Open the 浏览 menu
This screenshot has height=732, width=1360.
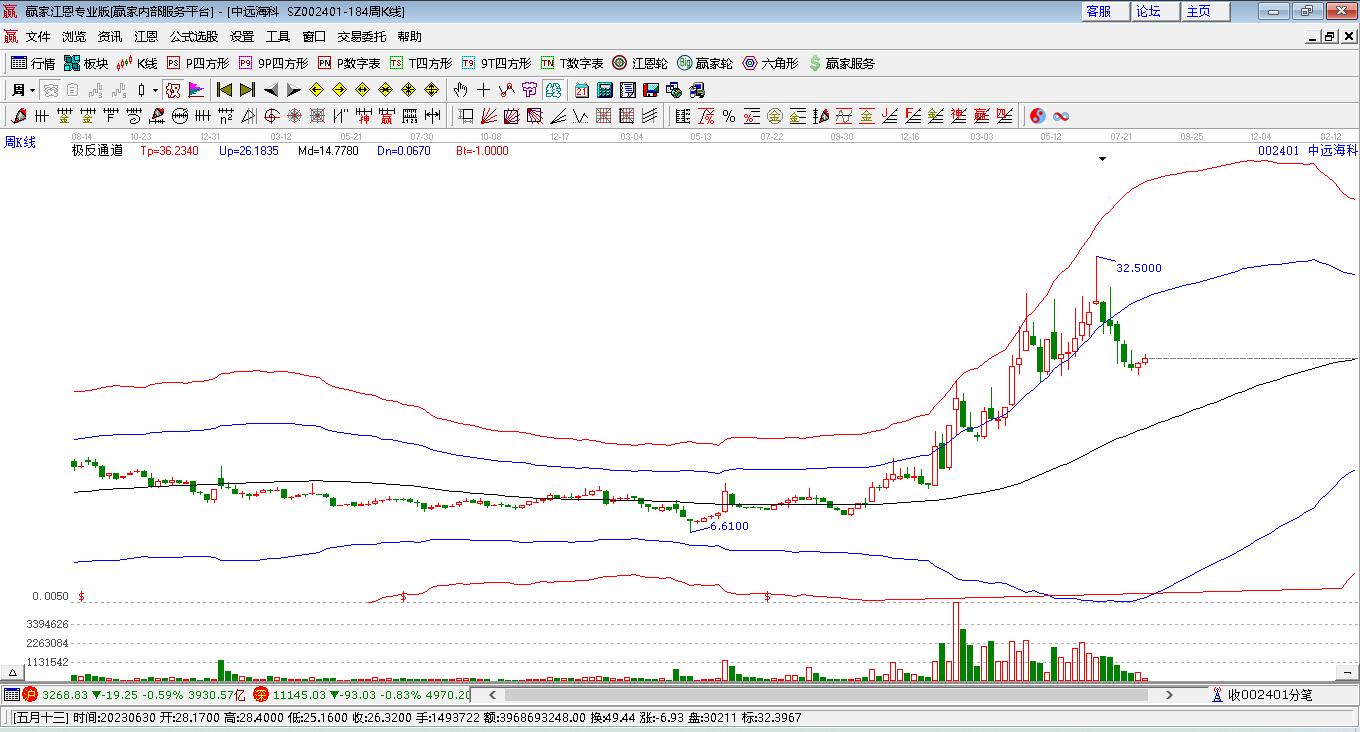click(x=74, y=37)
